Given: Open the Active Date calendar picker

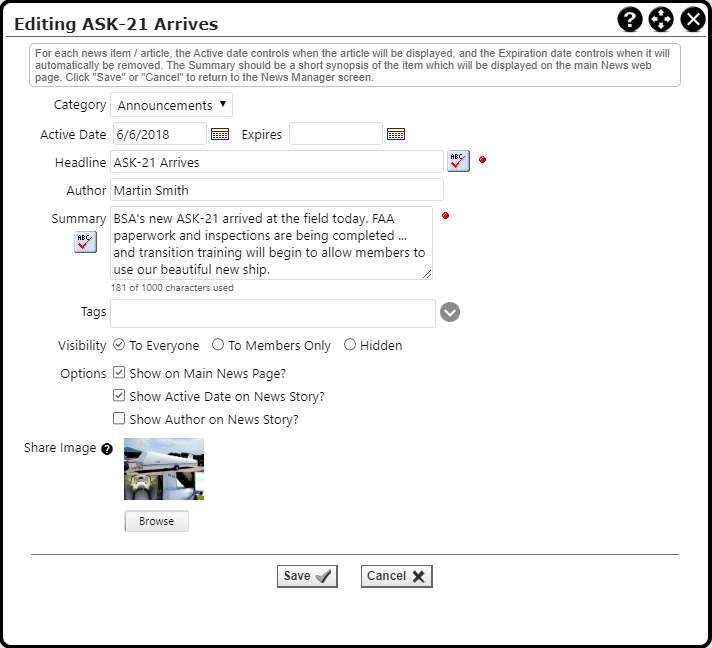Looking at the screenshot, I should (x=220, y=134).
